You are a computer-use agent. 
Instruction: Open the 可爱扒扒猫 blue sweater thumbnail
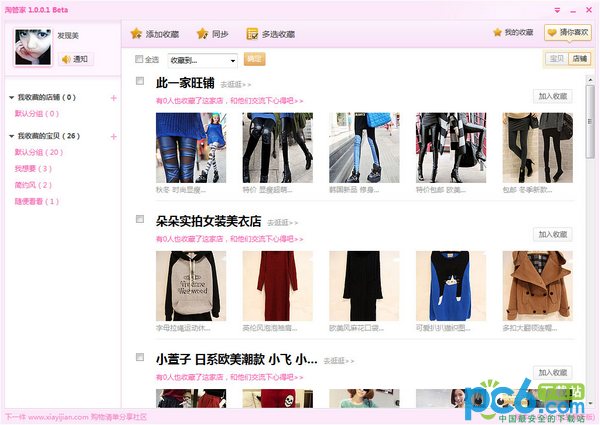(451, 286)
